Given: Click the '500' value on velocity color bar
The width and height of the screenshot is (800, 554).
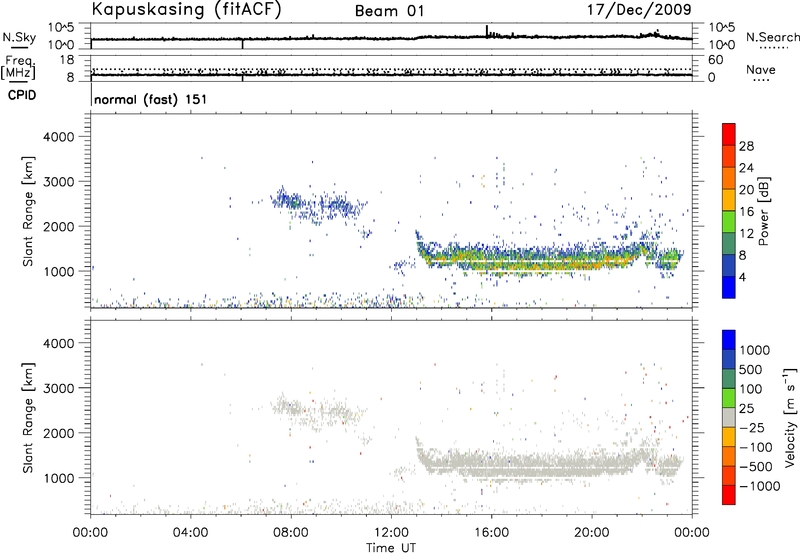Looking at the screenshot, I should click(751, 370).
